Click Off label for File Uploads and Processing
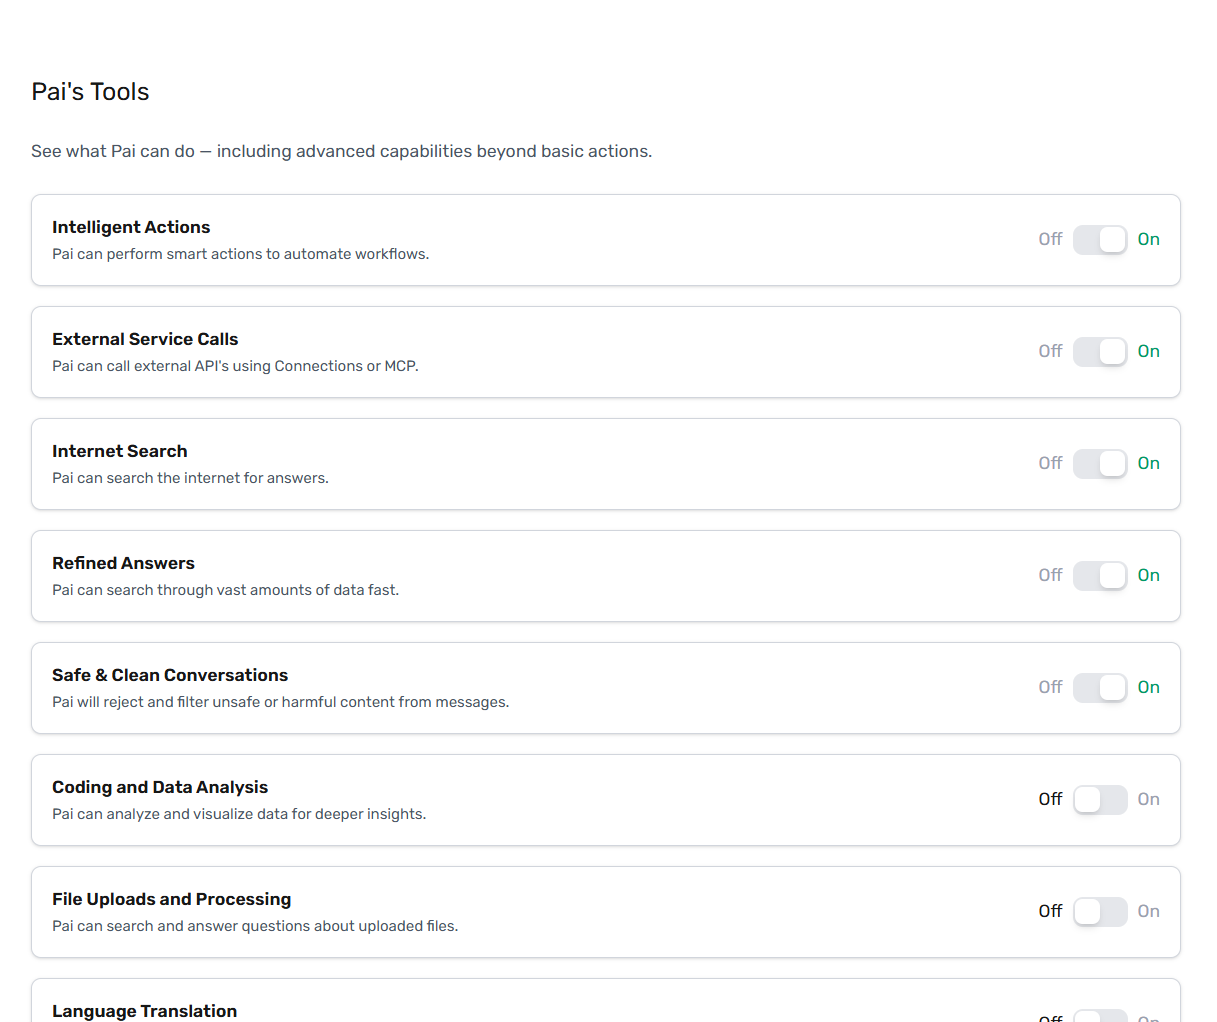Viewport: 1217px width, 1022px height. click(1050, 911)
